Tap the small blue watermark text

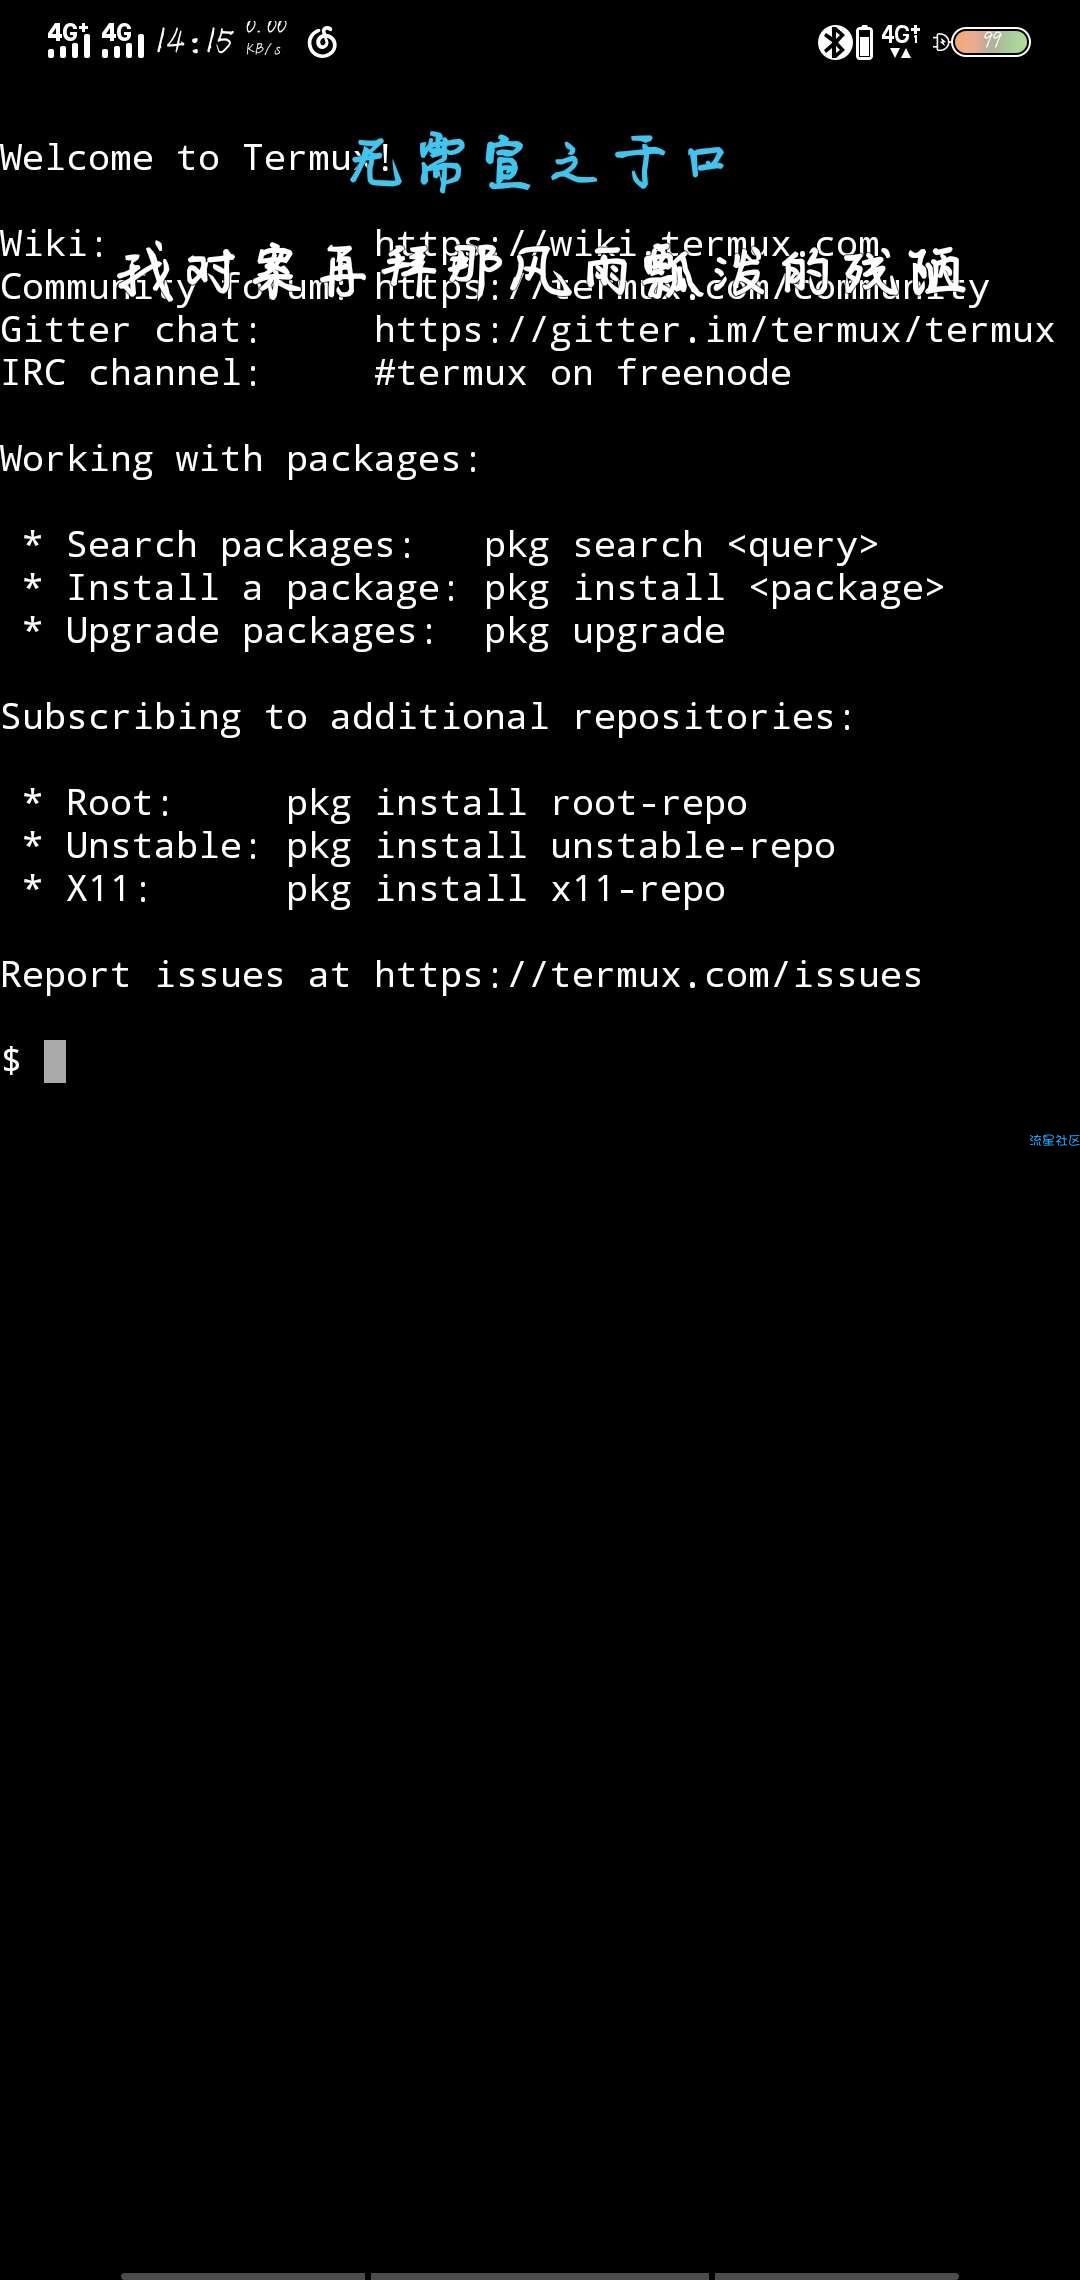(x=1054, y=1140)
